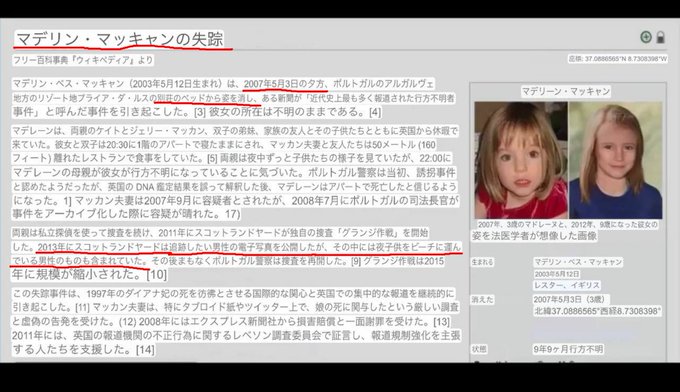Click the 状態 infobox label
Image resolution: width=680 pixels, height=392 pixels.
coord(479,349)
